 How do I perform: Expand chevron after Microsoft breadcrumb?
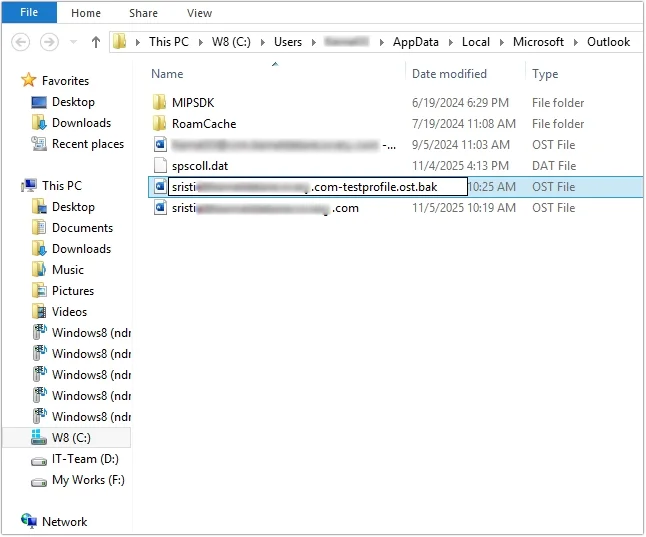pos(576,42)
